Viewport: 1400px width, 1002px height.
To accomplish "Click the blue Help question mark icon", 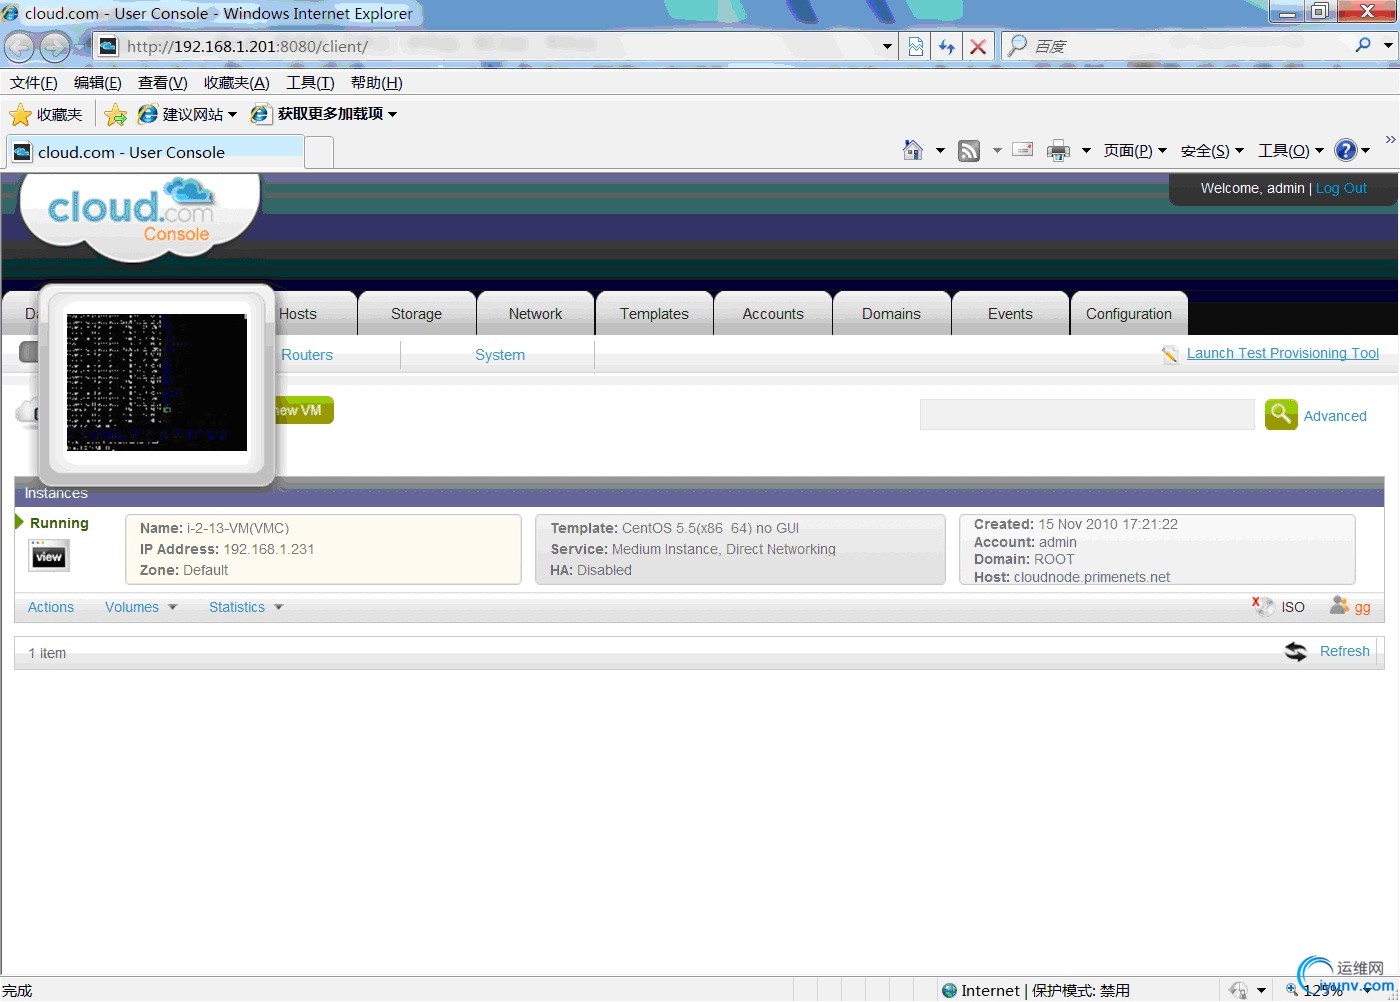I will pyautogui.click(x=1346, y=150).
